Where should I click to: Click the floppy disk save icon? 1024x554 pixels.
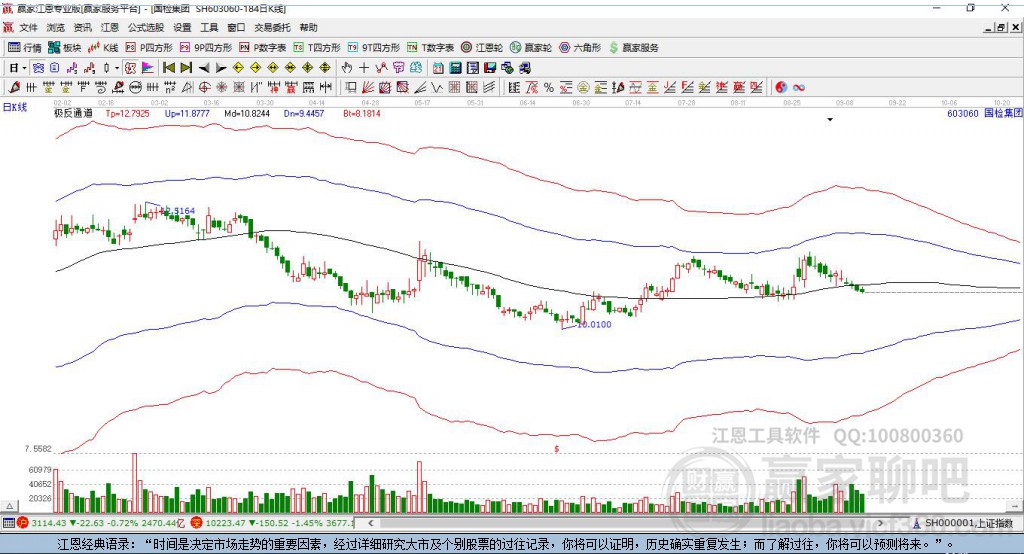point(490,67)
